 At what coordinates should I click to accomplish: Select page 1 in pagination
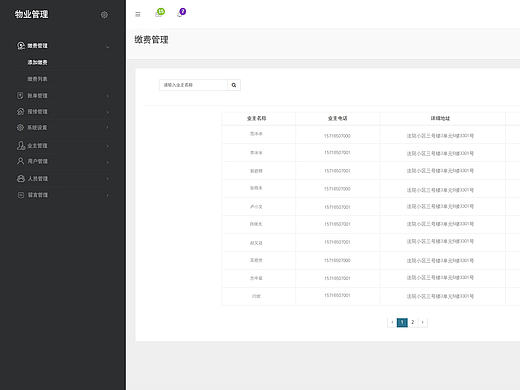coord(402,322)
